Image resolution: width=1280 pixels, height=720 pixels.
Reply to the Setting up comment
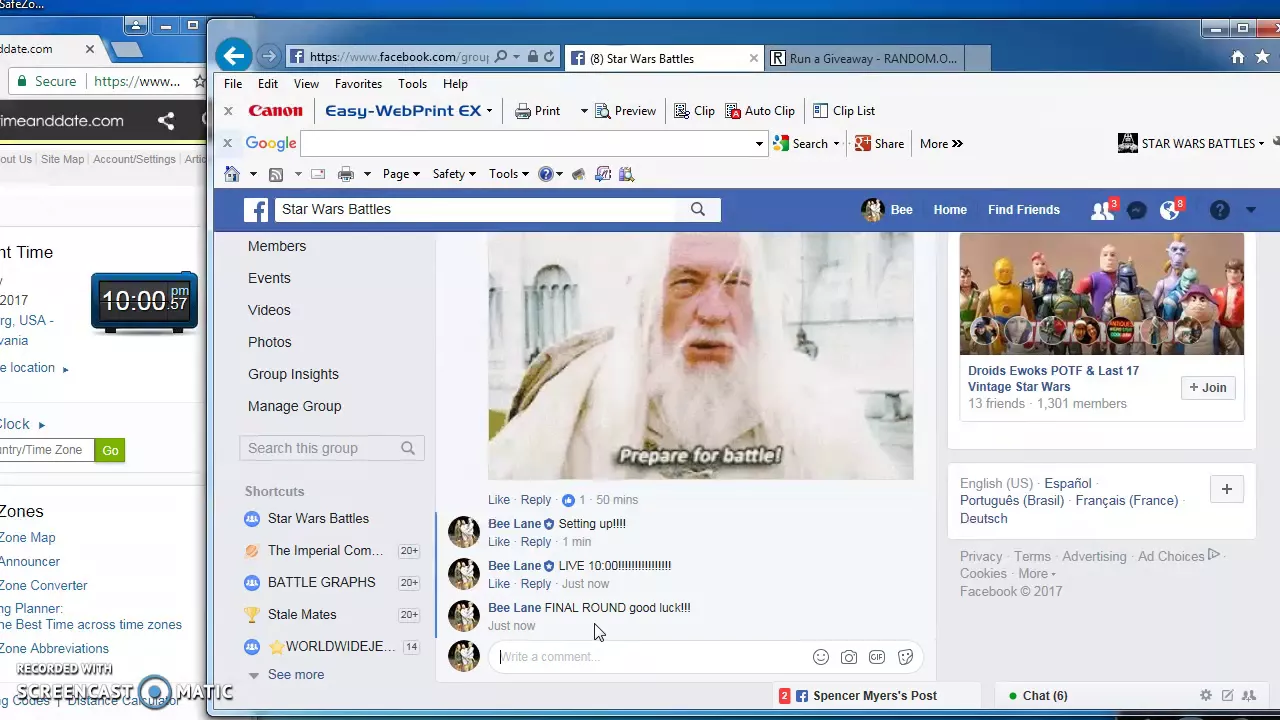point(536,542)
